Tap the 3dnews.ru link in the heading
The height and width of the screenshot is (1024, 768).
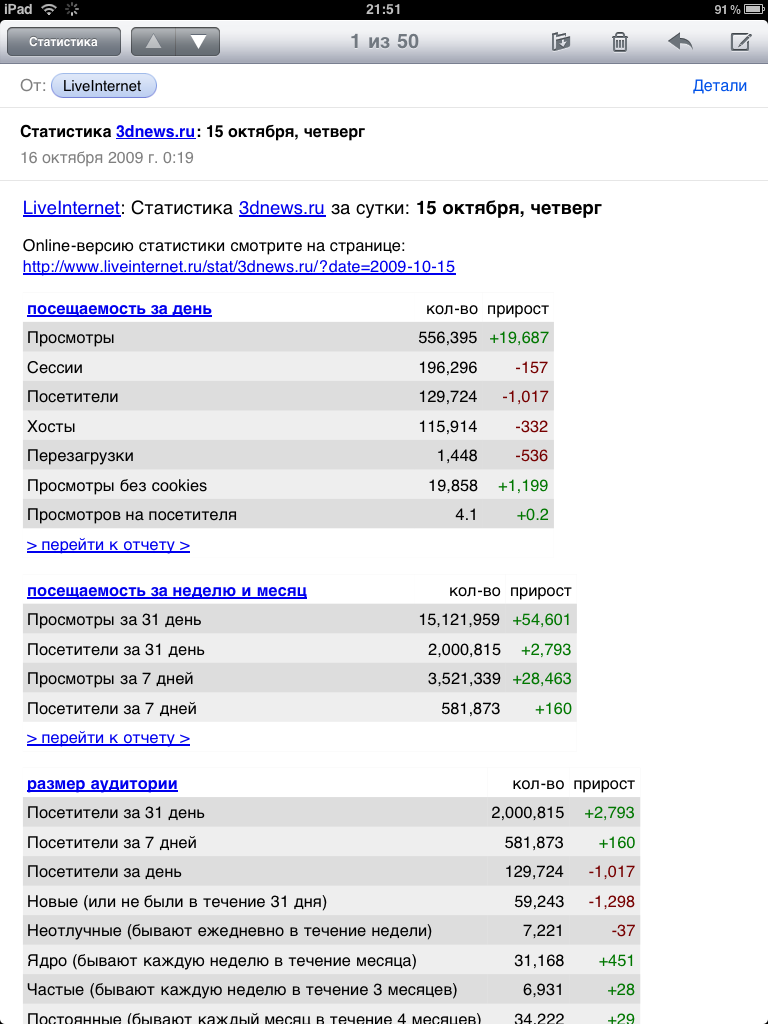(282, 208)
